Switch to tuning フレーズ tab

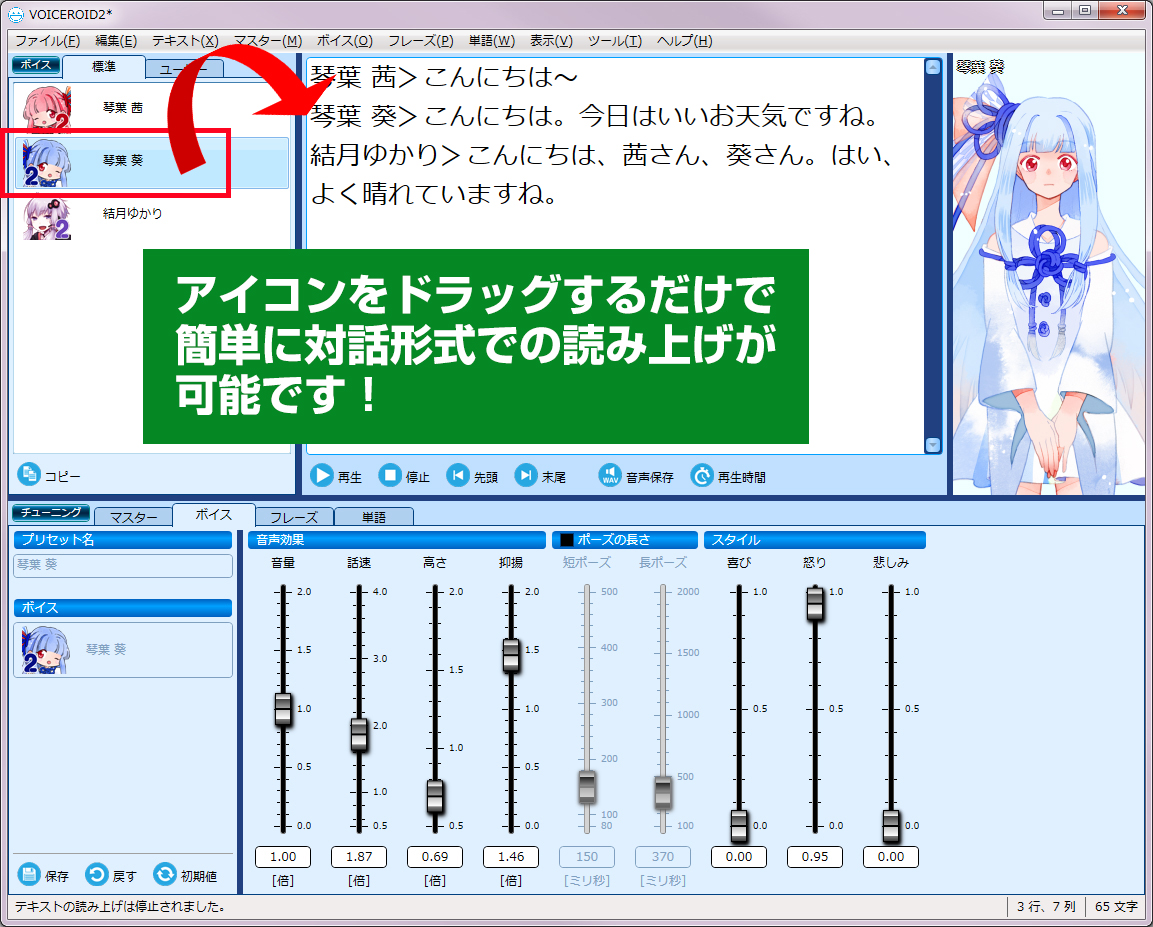pyautogui.click(x=294, y=517)
